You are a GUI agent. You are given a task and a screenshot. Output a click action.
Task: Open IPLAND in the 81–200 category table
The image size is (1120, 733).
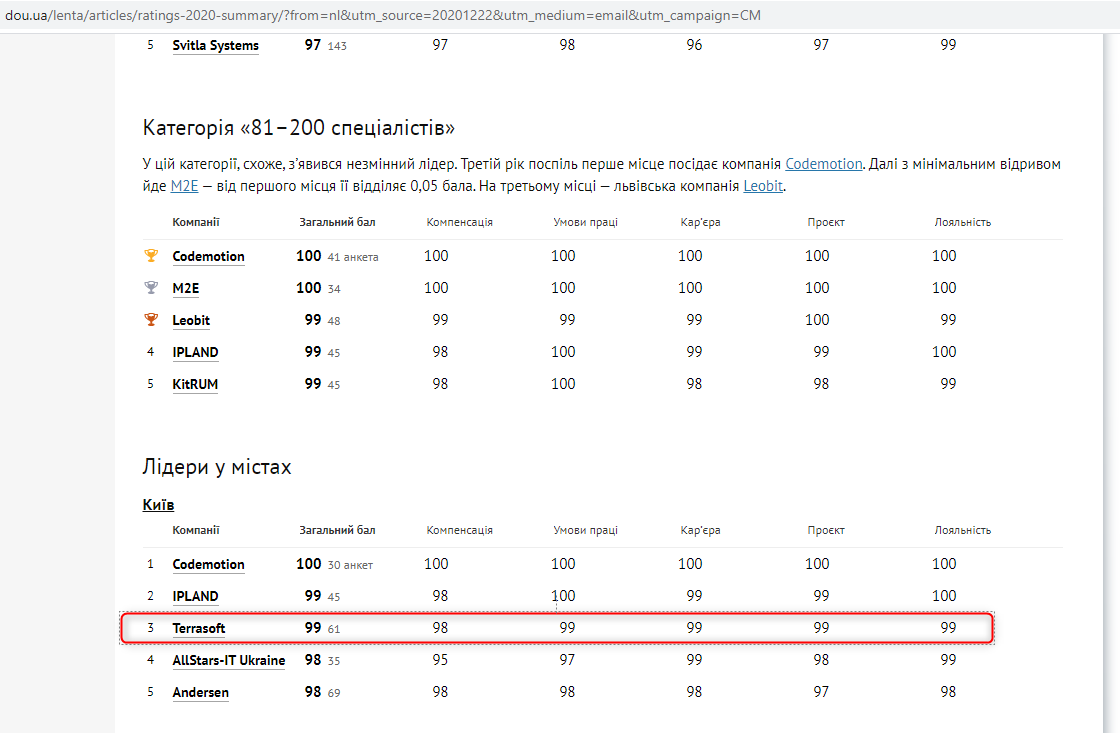click(195, 352)
